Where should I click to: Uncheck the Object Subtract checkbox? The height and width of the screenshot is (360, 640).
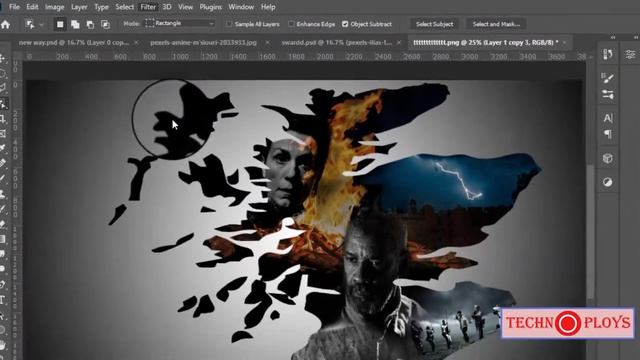tap(345, 24)
